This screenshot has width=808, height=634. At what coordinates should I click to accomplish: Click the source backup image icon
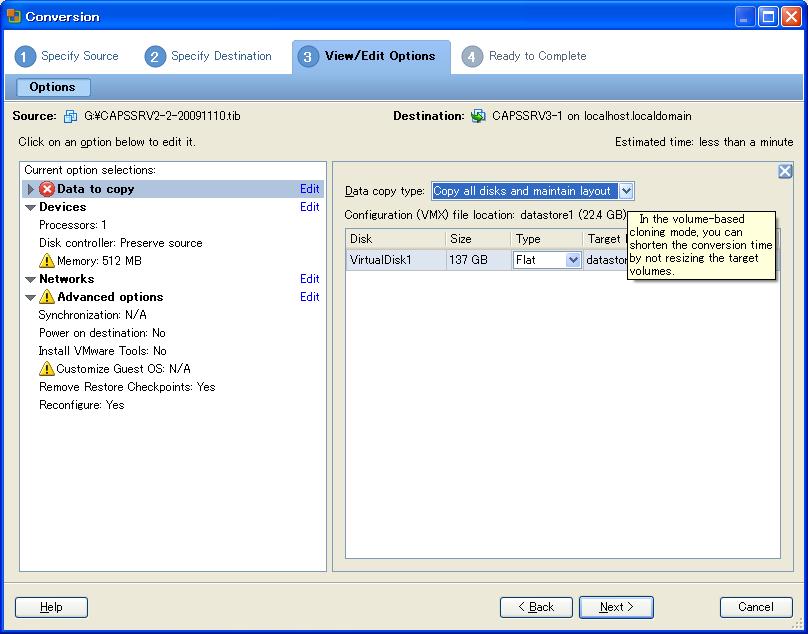click(x=71, y=116)
